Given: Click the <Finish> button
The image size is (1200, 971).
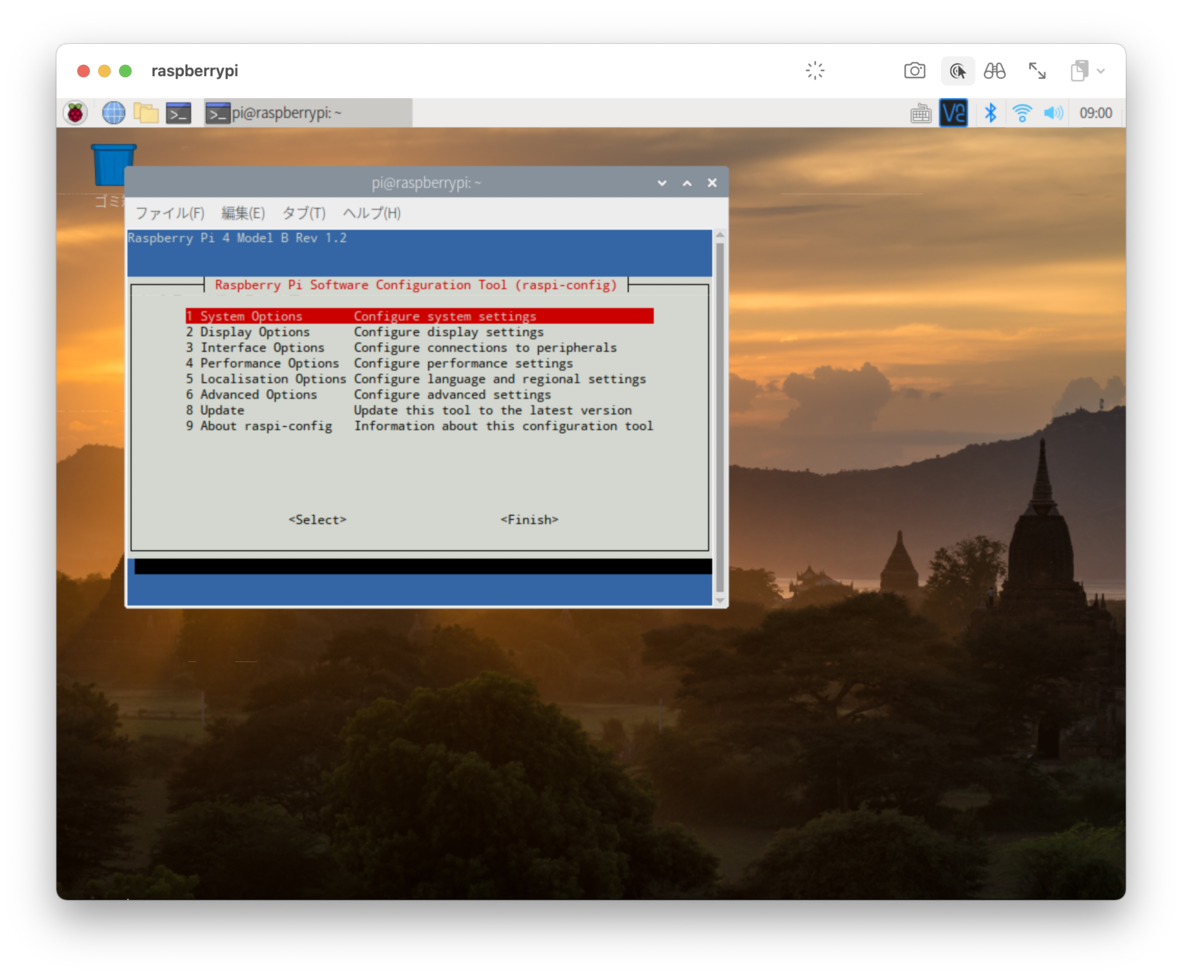Looking at the screenshot, I should pos(529,520).
